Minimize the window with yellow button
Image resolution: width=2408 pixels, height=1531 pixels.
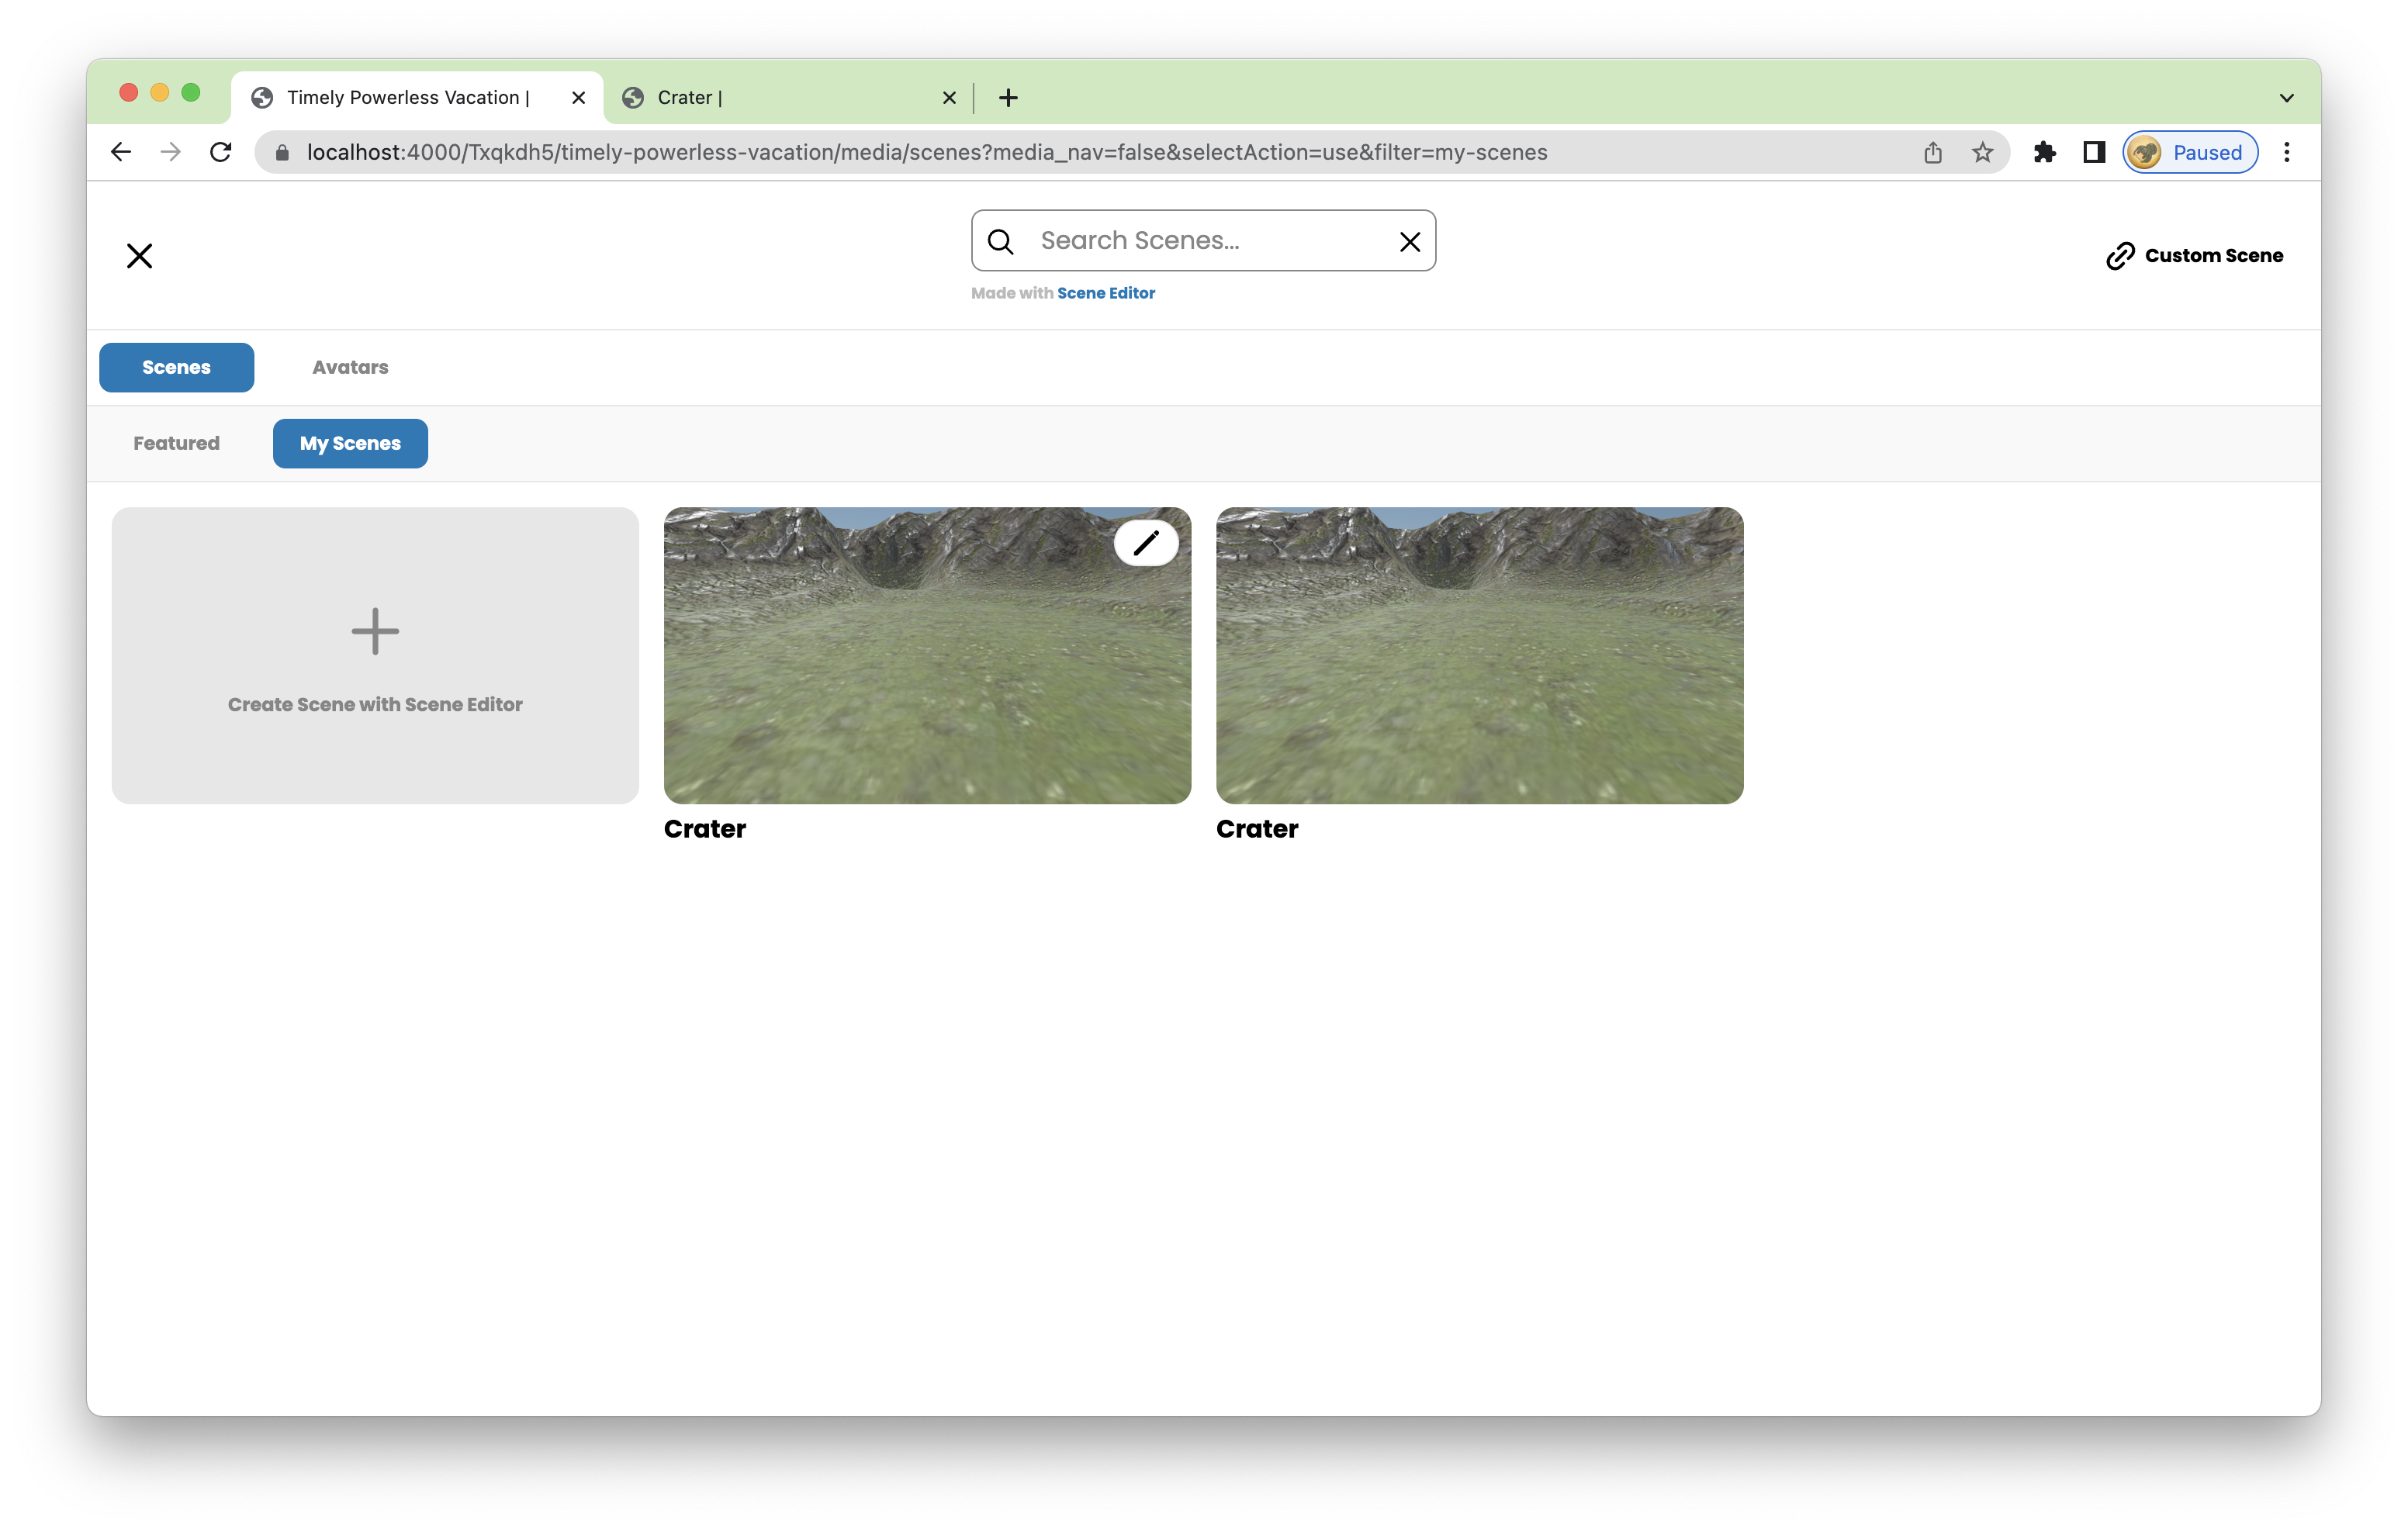[159, 93]
